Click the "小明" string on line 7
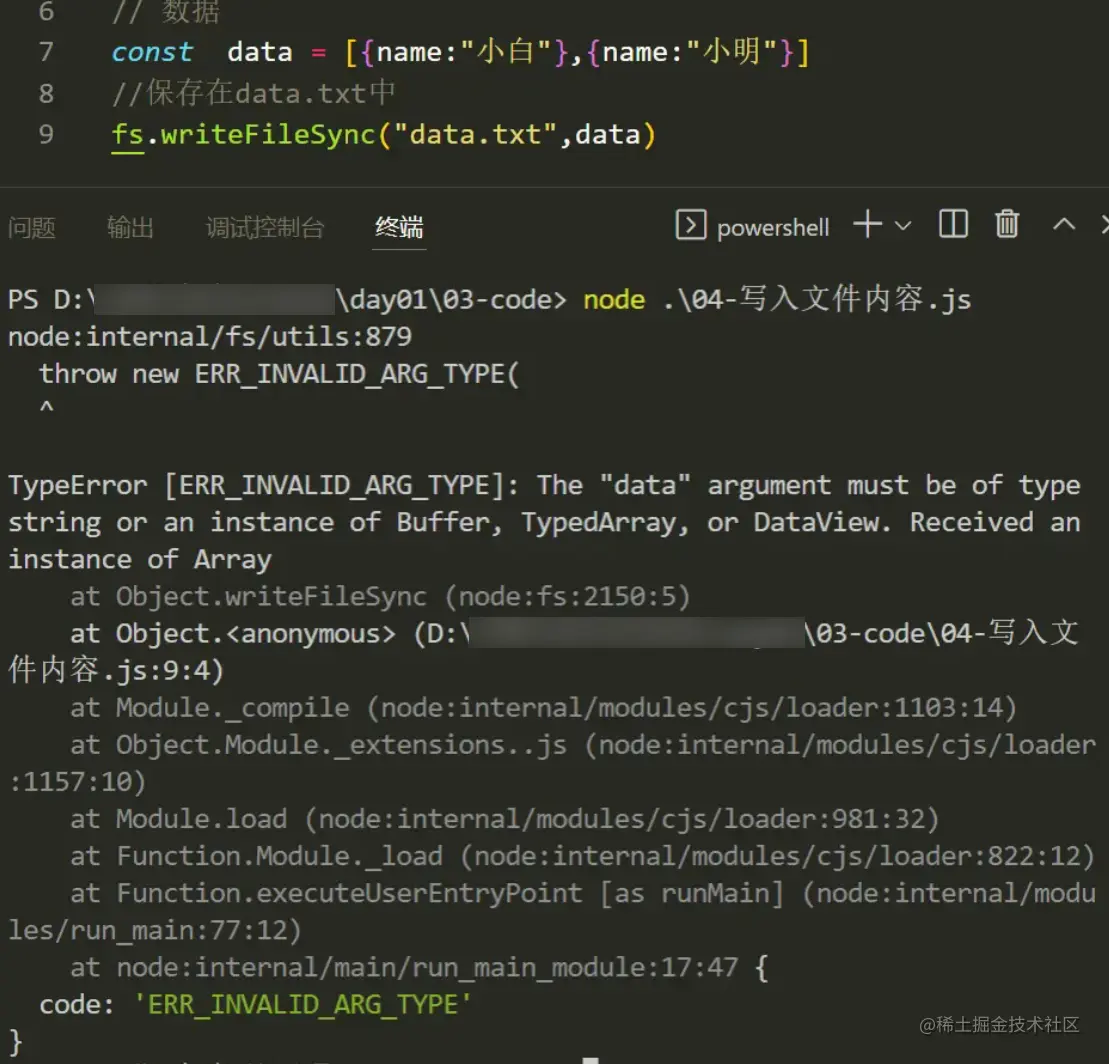1109x1064 pixels. [731, 52]
